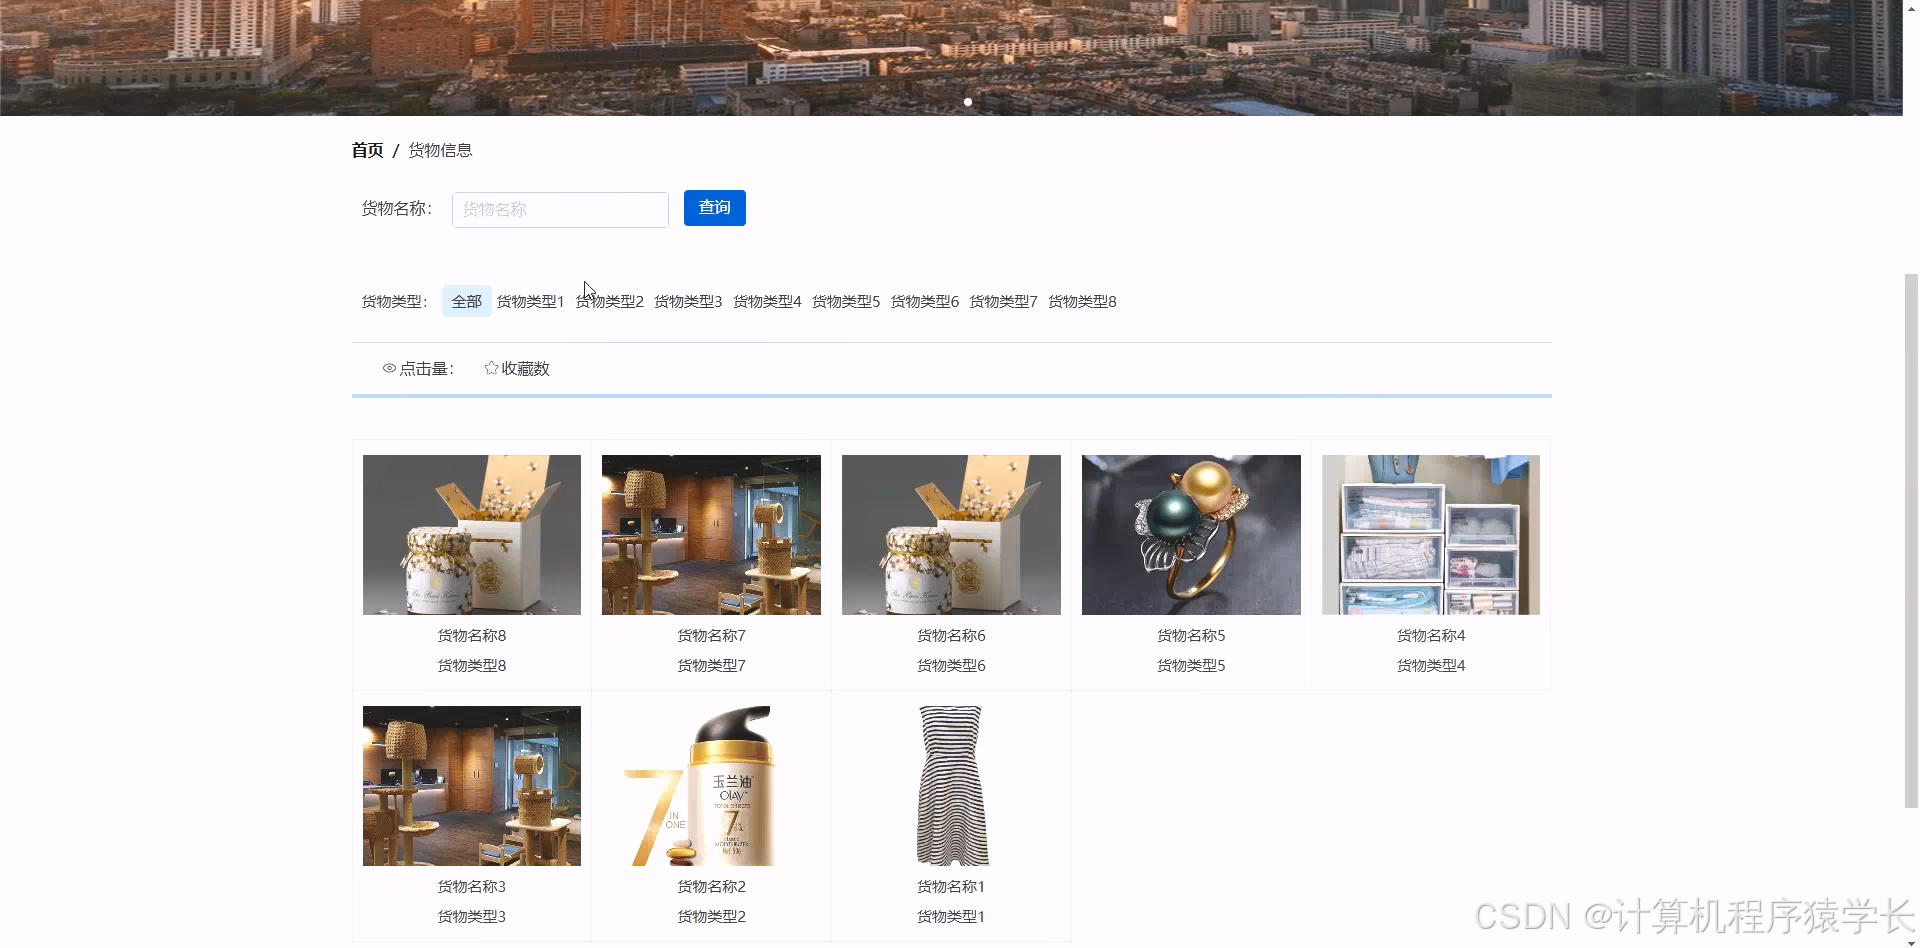The image size is (1920, 948).
Task: Choose the 货物类型5 filter
Action: [846, 301]
